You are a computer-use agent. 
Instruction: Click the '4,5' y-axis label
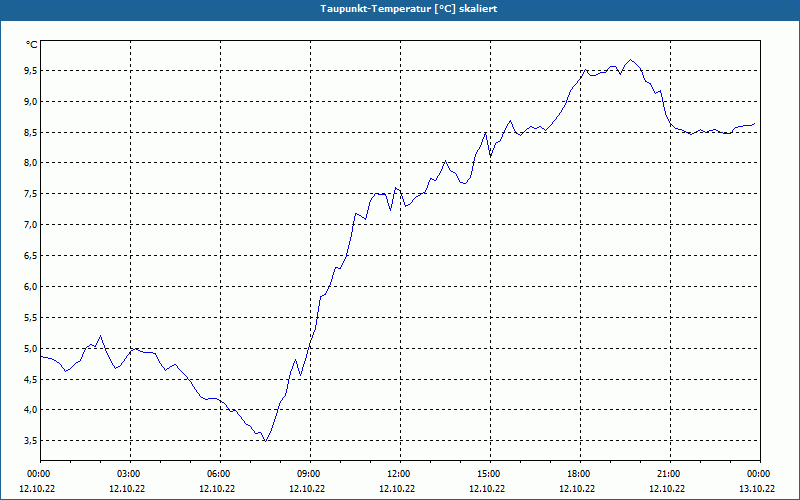31,379
